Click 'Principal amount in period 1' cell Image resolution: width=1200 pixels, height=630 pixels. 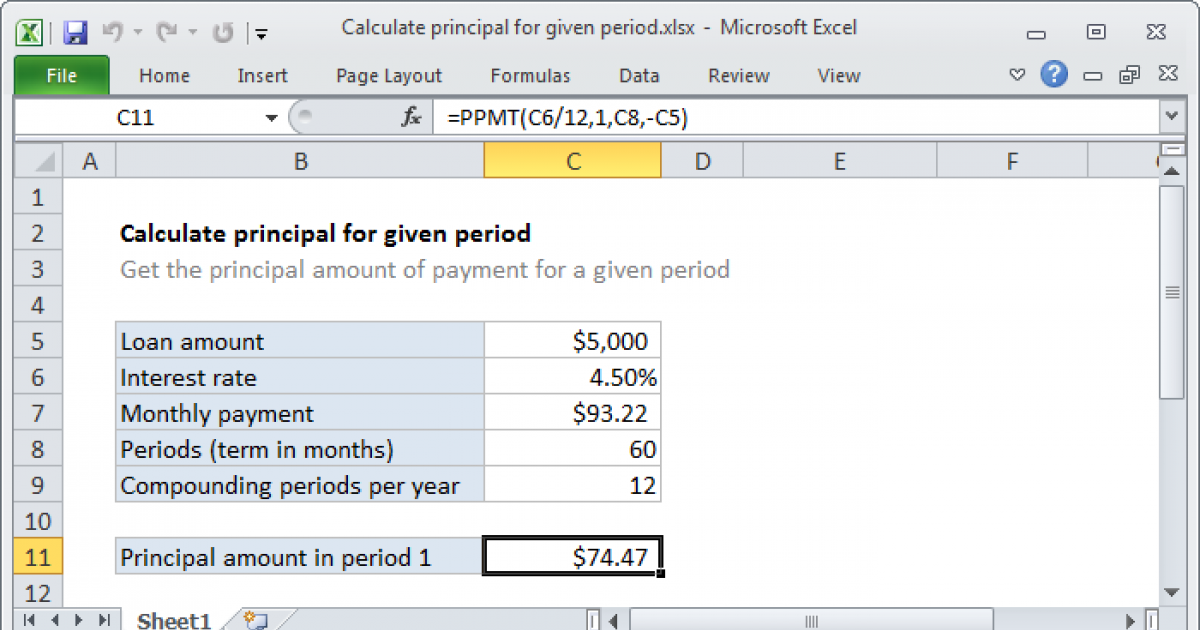pyautogui.click(x=300, y=557)
